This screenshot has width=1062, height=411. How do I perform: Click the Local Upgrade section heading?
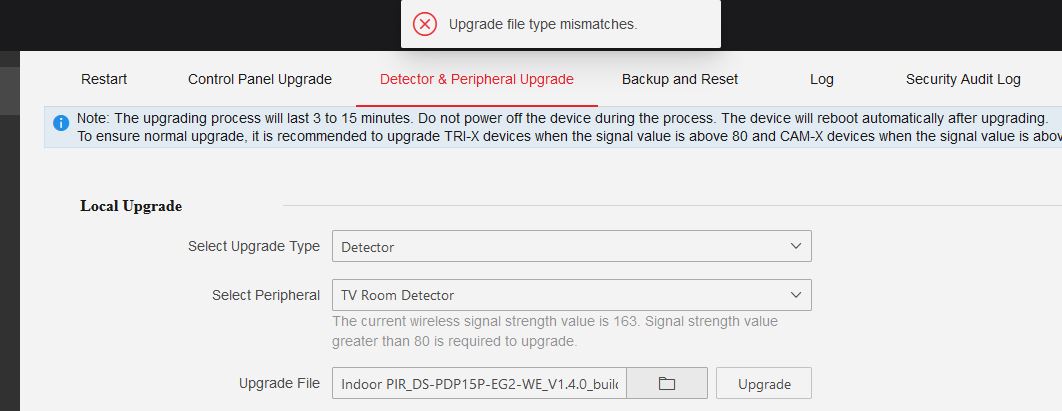pos(131,206)
